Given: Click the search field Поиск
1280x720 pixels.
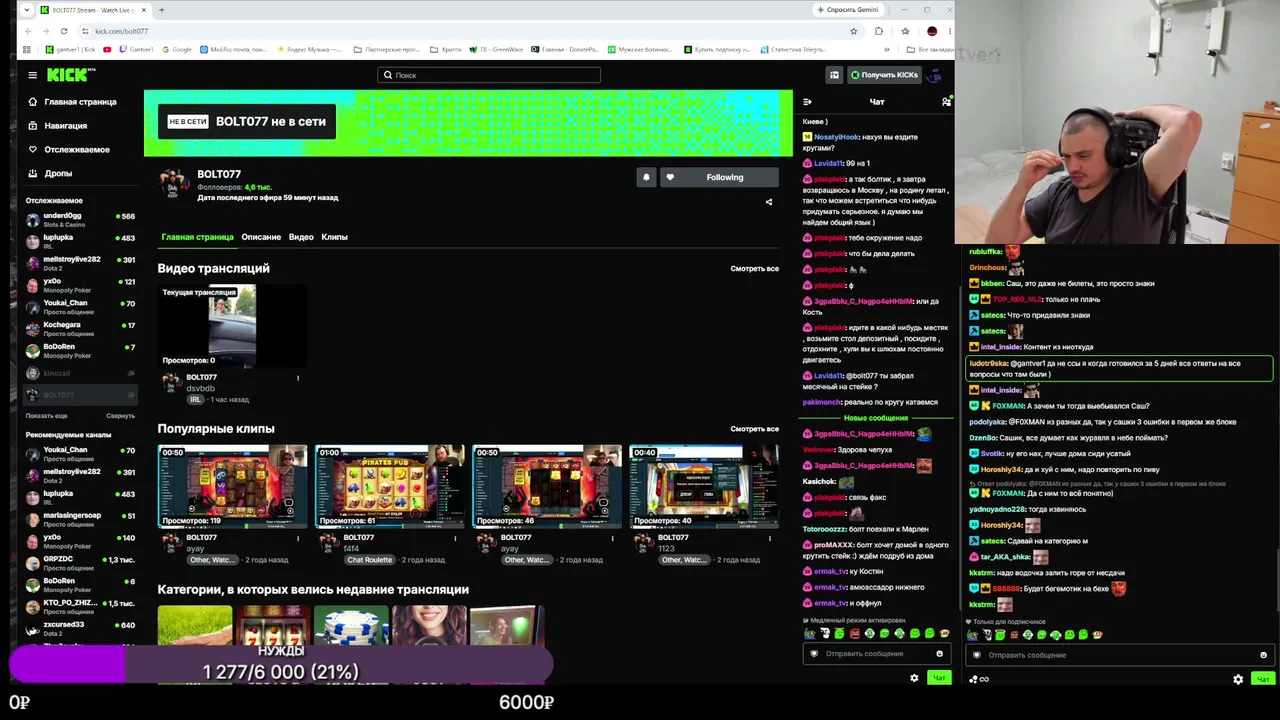Looking at the screenshot, I should tap(489, 75).
